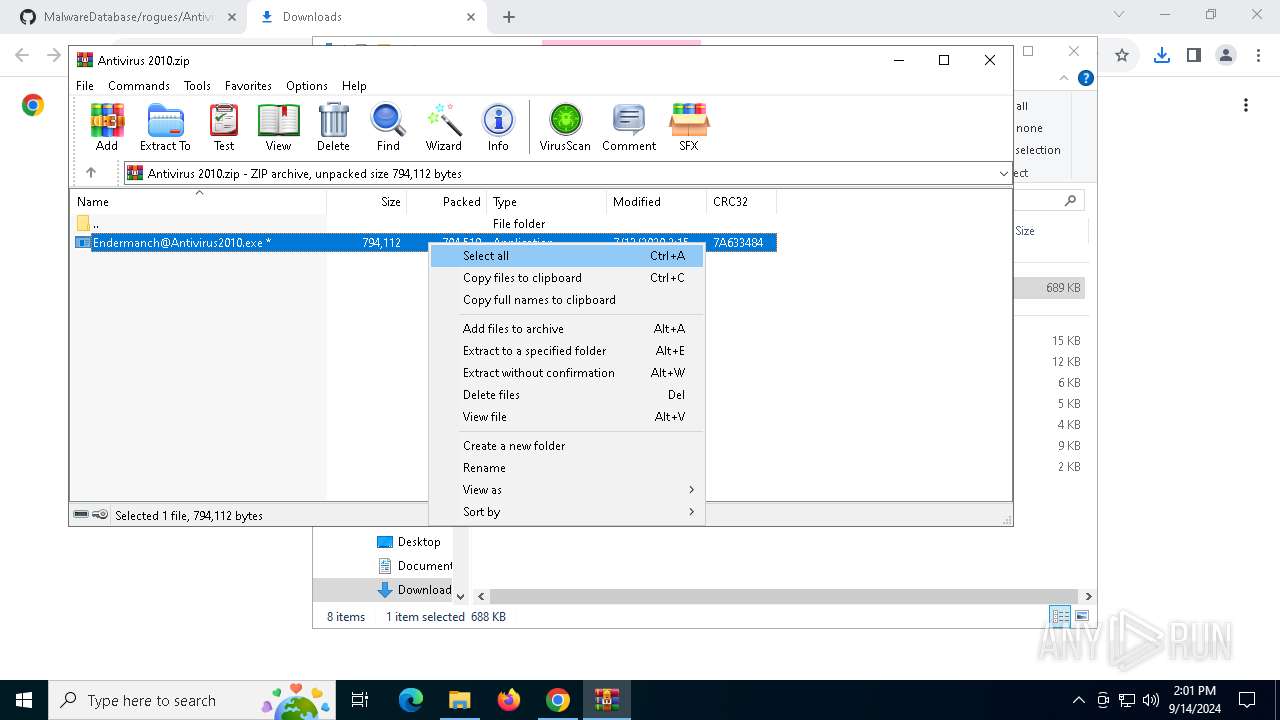
Task: Sort by the Packed column header
Action: click(447, 201)
